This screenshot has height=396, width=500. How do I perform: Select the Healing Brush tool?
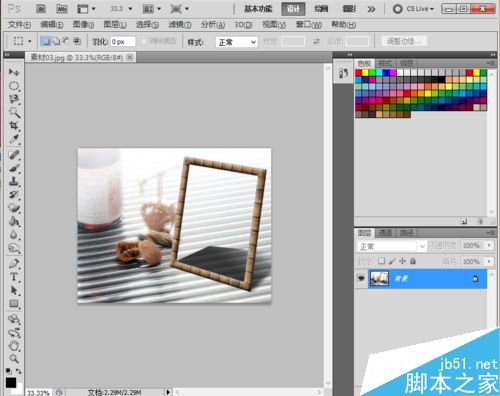14,155
